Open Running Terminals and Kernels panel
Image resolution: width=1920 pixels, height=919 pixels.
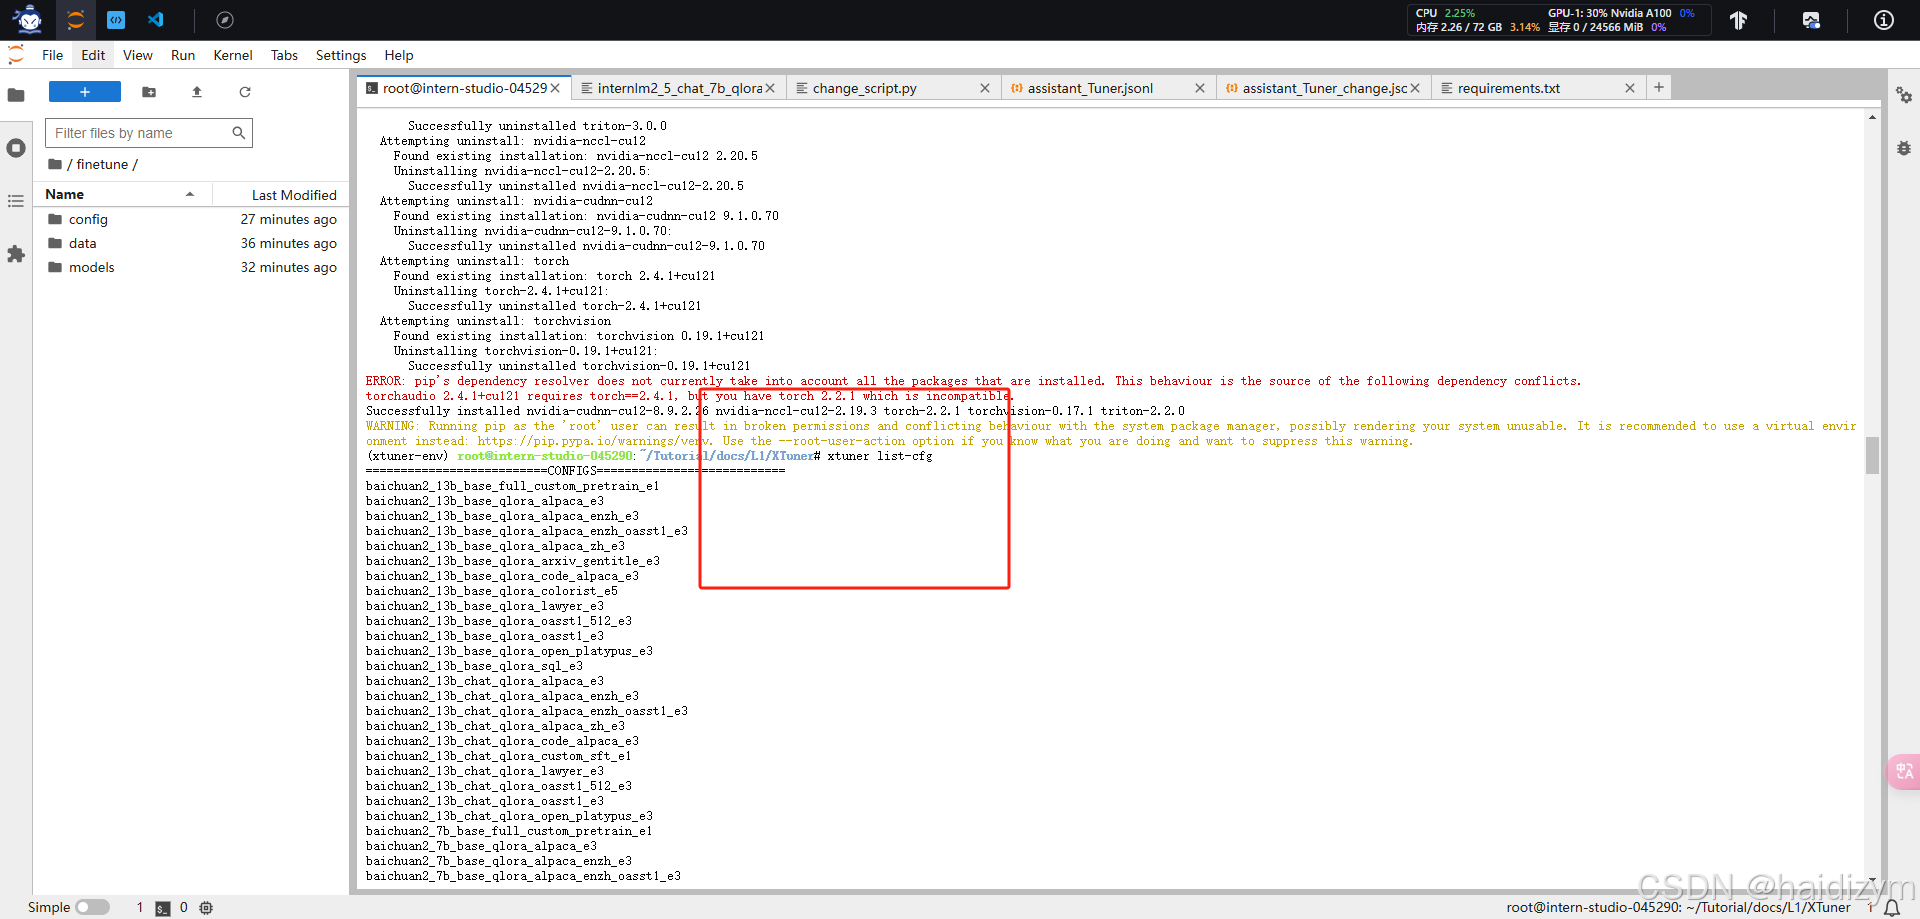[16, 148]
